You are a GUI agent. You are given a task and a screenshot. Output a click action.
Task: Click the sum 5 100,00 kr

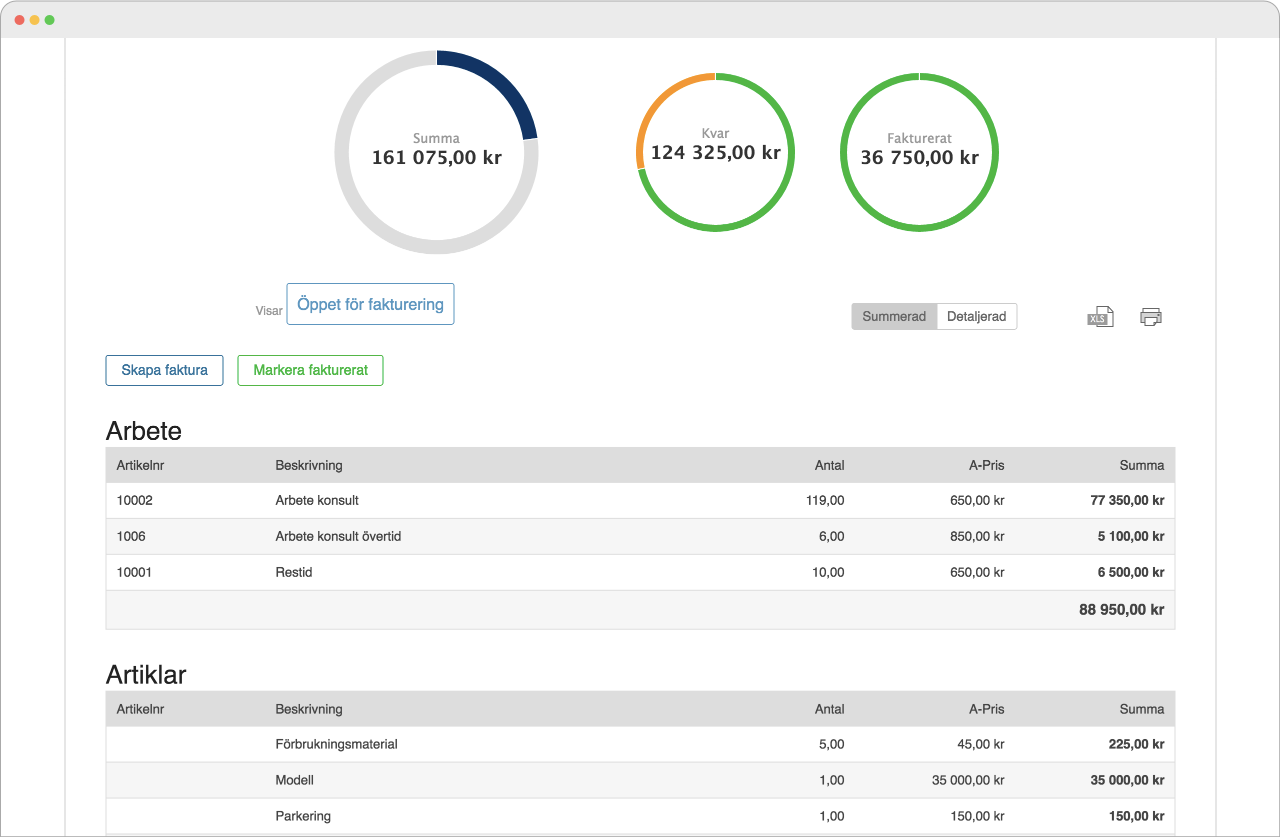(x=1131, y=536)
